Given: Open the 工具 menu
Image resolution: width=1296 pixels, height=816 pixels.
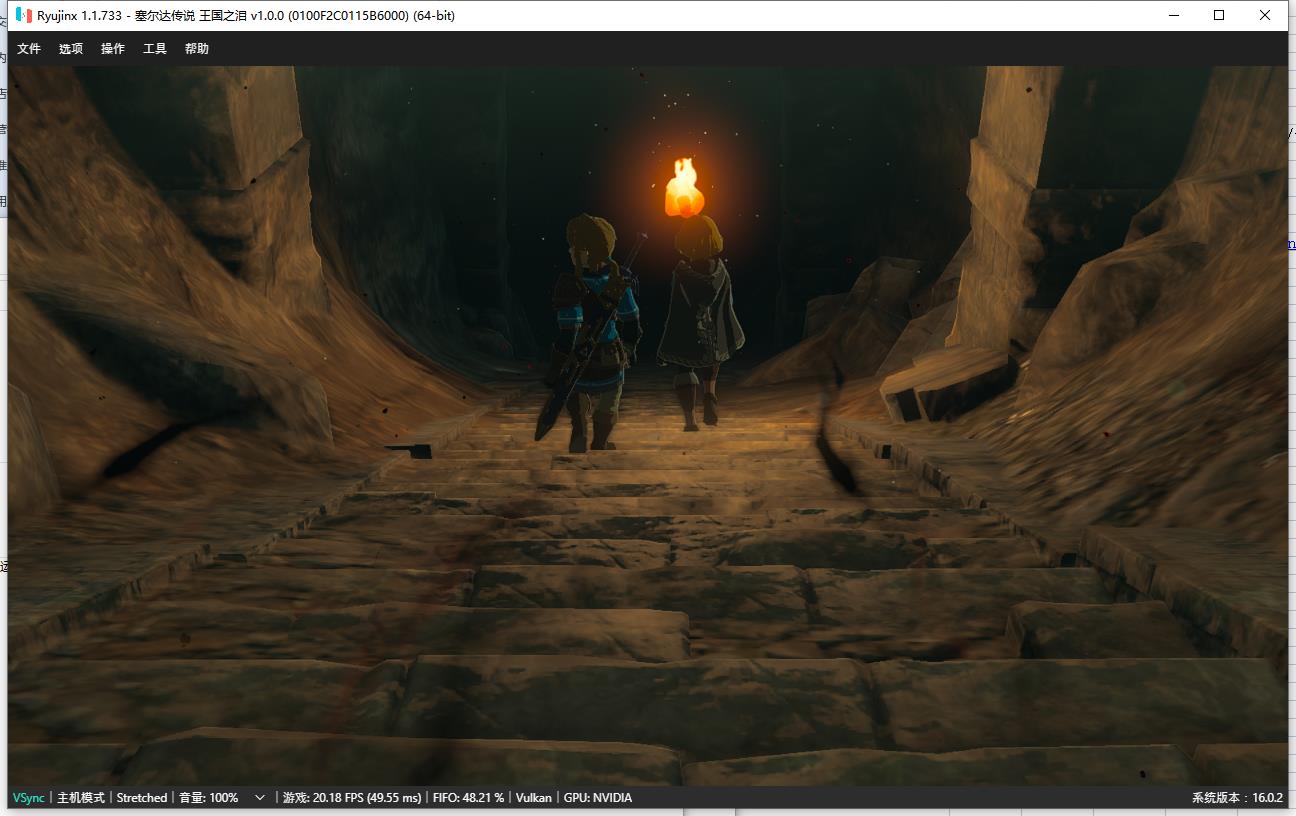Looking at the screenshot, I should (155, 48).
